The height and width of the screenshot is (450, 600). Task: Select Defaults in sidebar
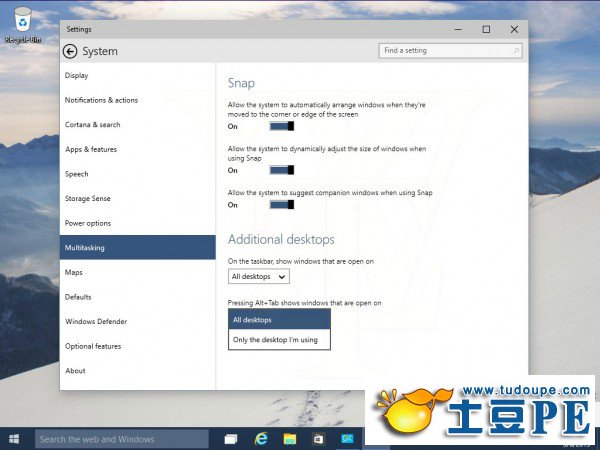(138, 297)
